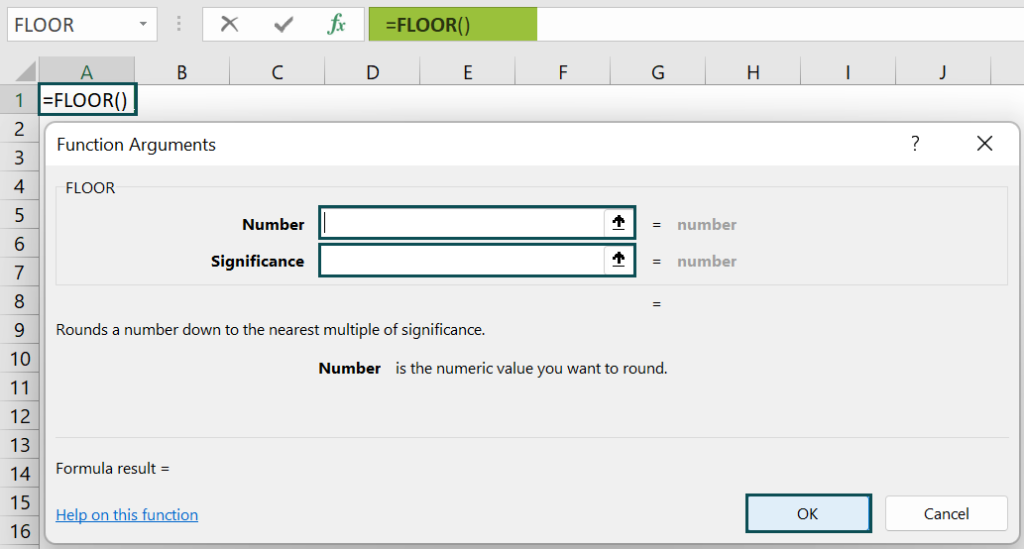Click the bold Significance argument label
This screenshot has width=1024, height=549.
pyautogui.click(x=257, y=261)
